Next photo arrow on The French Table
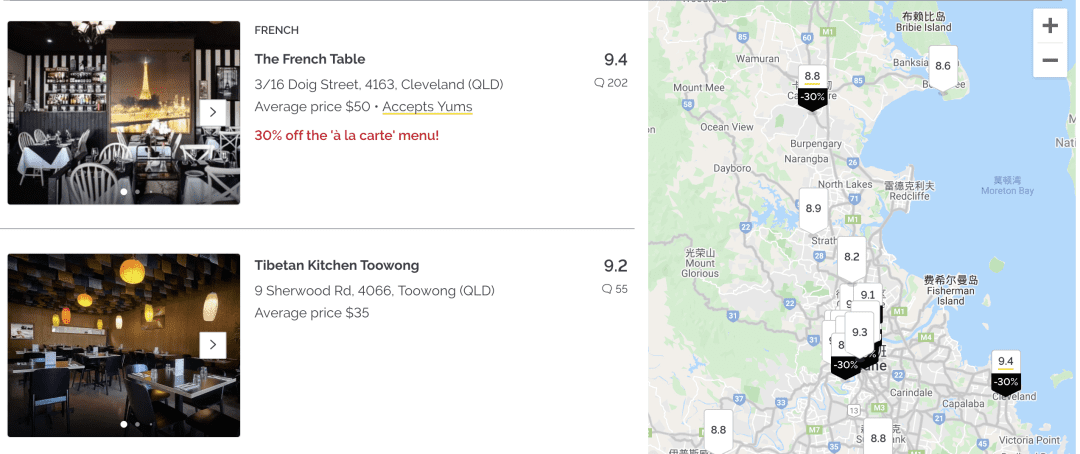This screenshot has height=454, width=1080. (212, 112)
